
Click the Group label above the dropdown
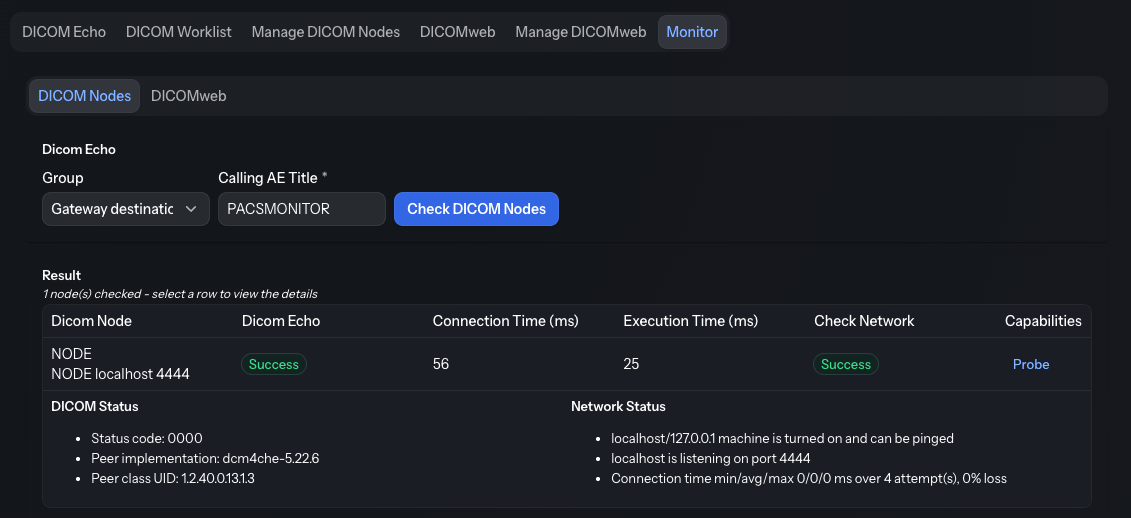(63, 177)
